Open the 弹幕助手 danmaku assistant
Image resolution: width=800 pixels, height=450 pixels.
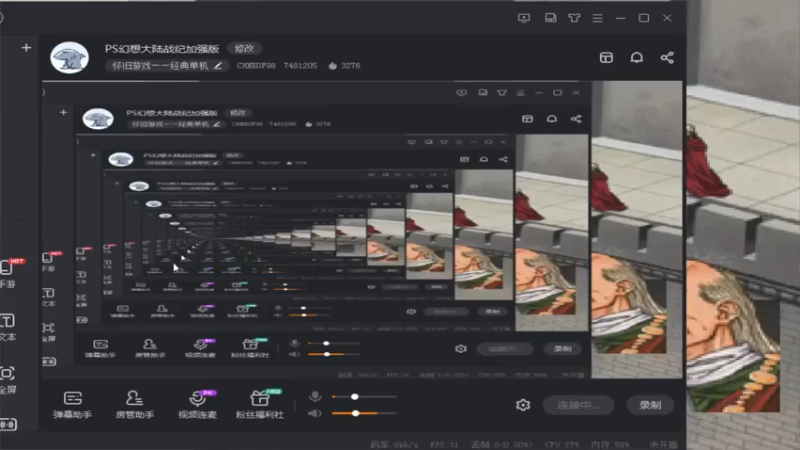pos(72,405)
